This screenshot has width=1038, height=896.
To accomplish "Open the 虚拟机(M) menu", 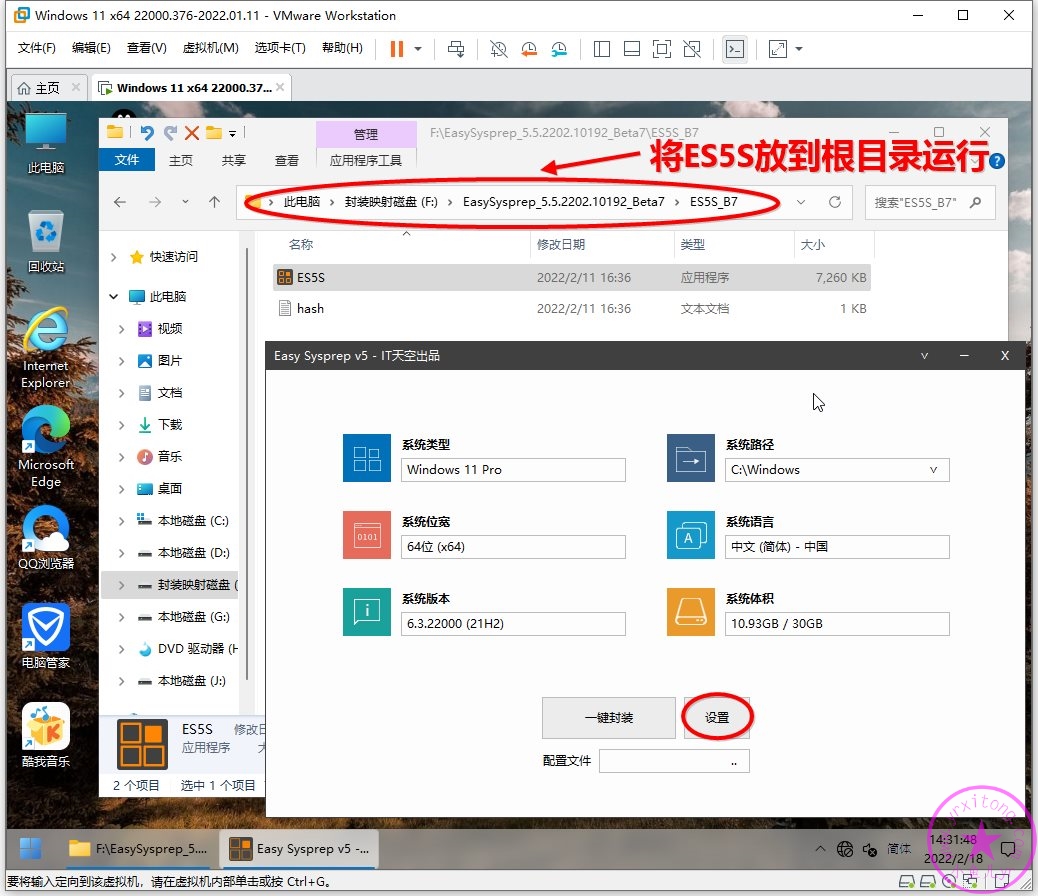I will coord(211,48).
